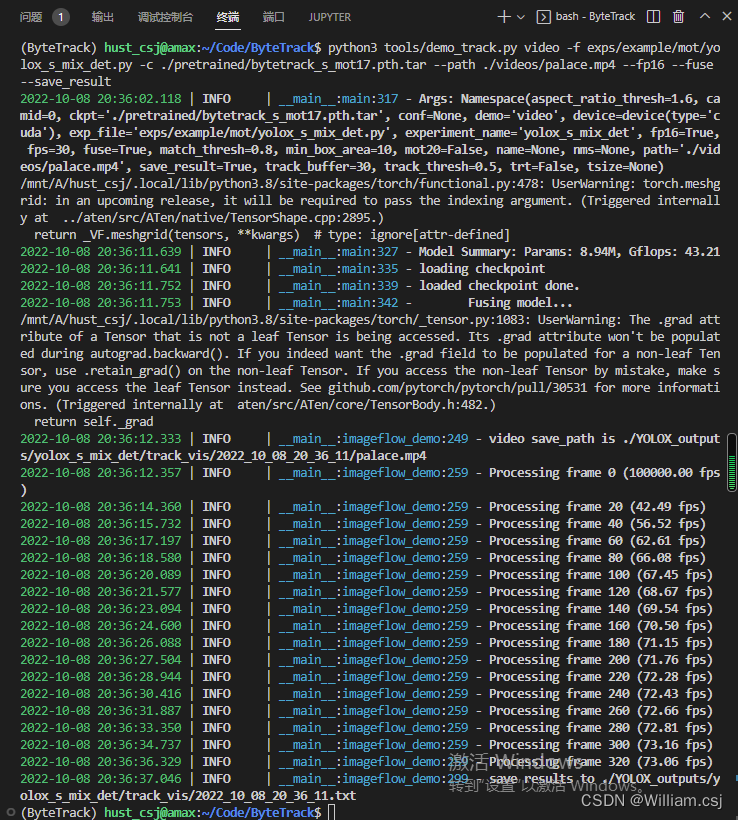
Task: Maximize panel size with up chevron
Action: pos(706,17)
